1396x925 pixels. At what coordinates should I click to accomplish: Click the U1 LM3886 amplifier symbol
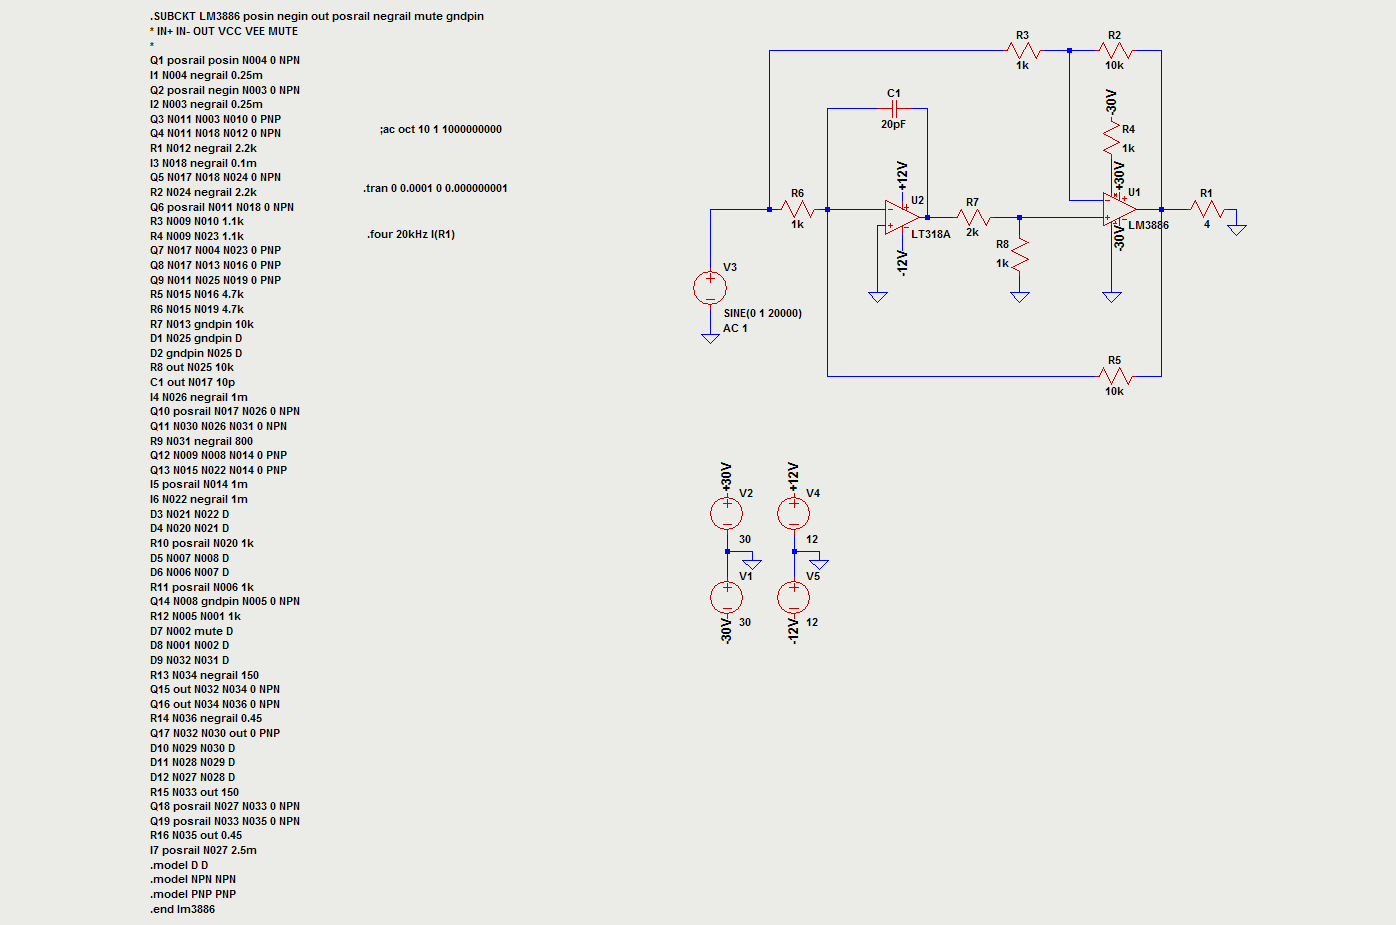[x=1121, y=209]
